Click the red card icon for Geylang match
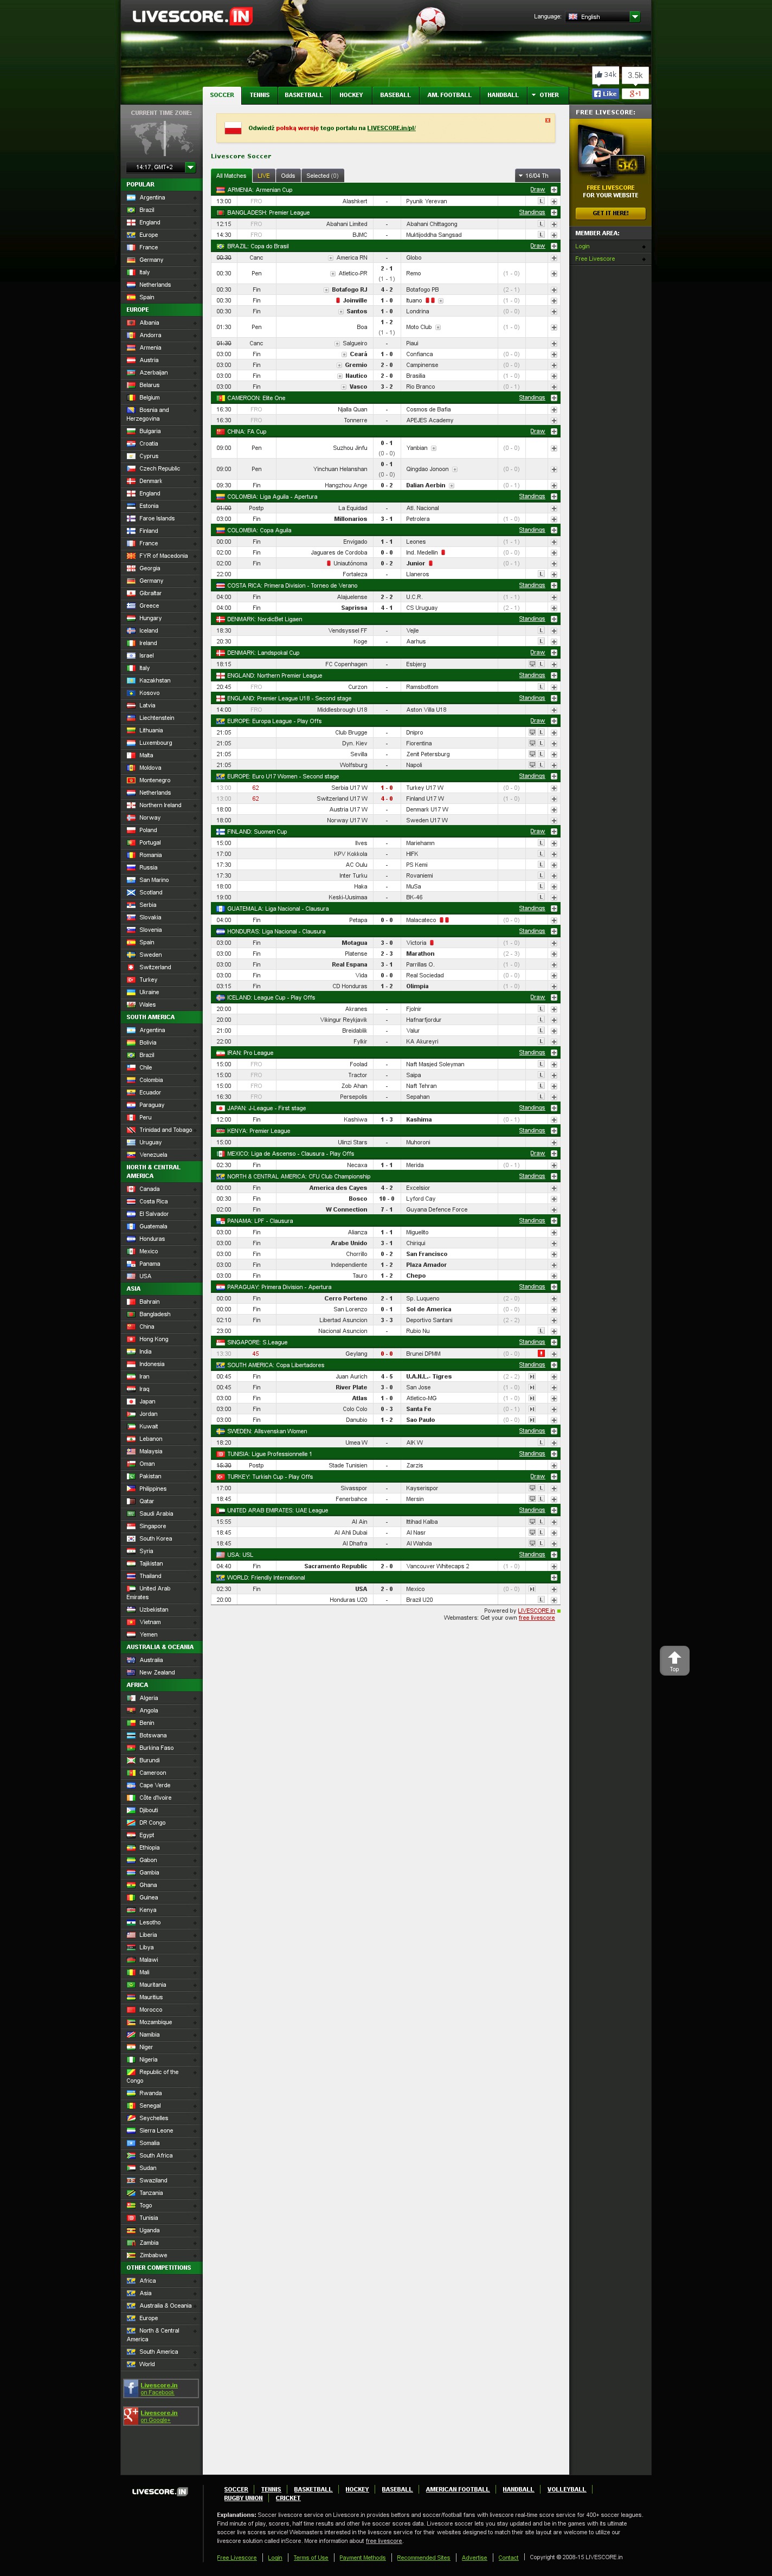Viewport: 772px width, 2576px height. point(541,1353)
